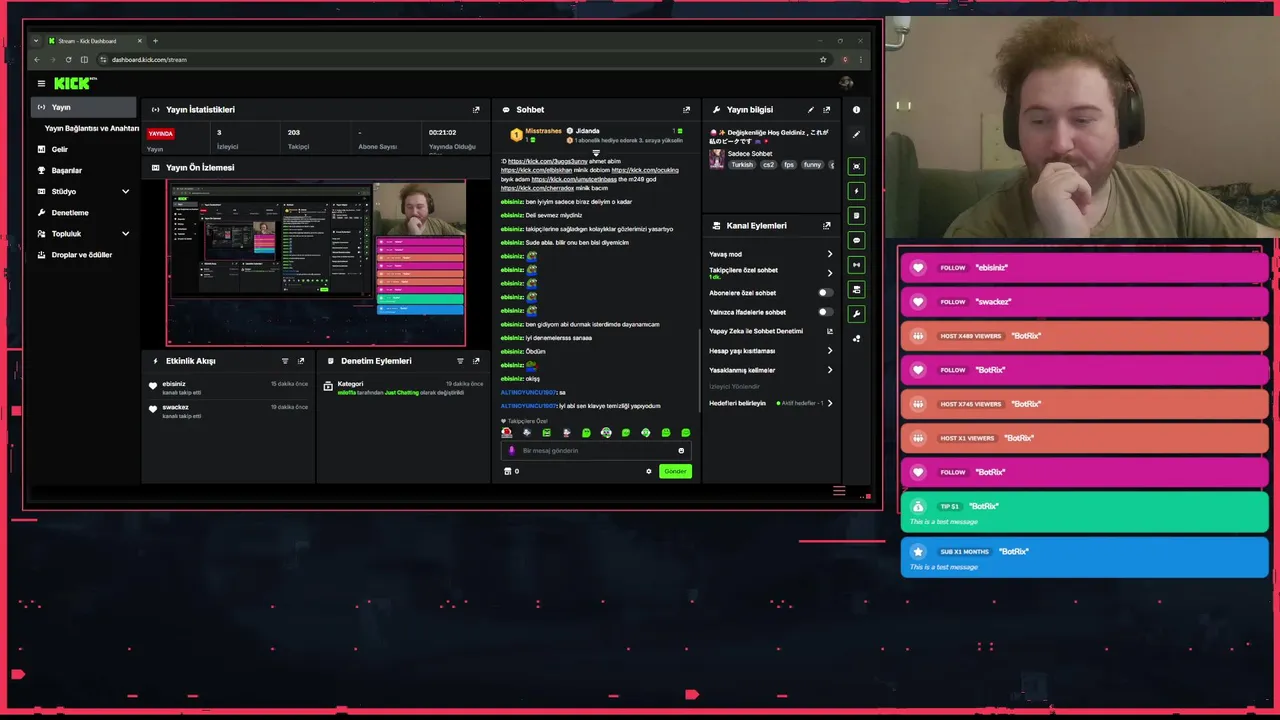1280x720 pixels.
Task: Pop out the Etkinlik Akışı panel
Action: pos(301,361)
